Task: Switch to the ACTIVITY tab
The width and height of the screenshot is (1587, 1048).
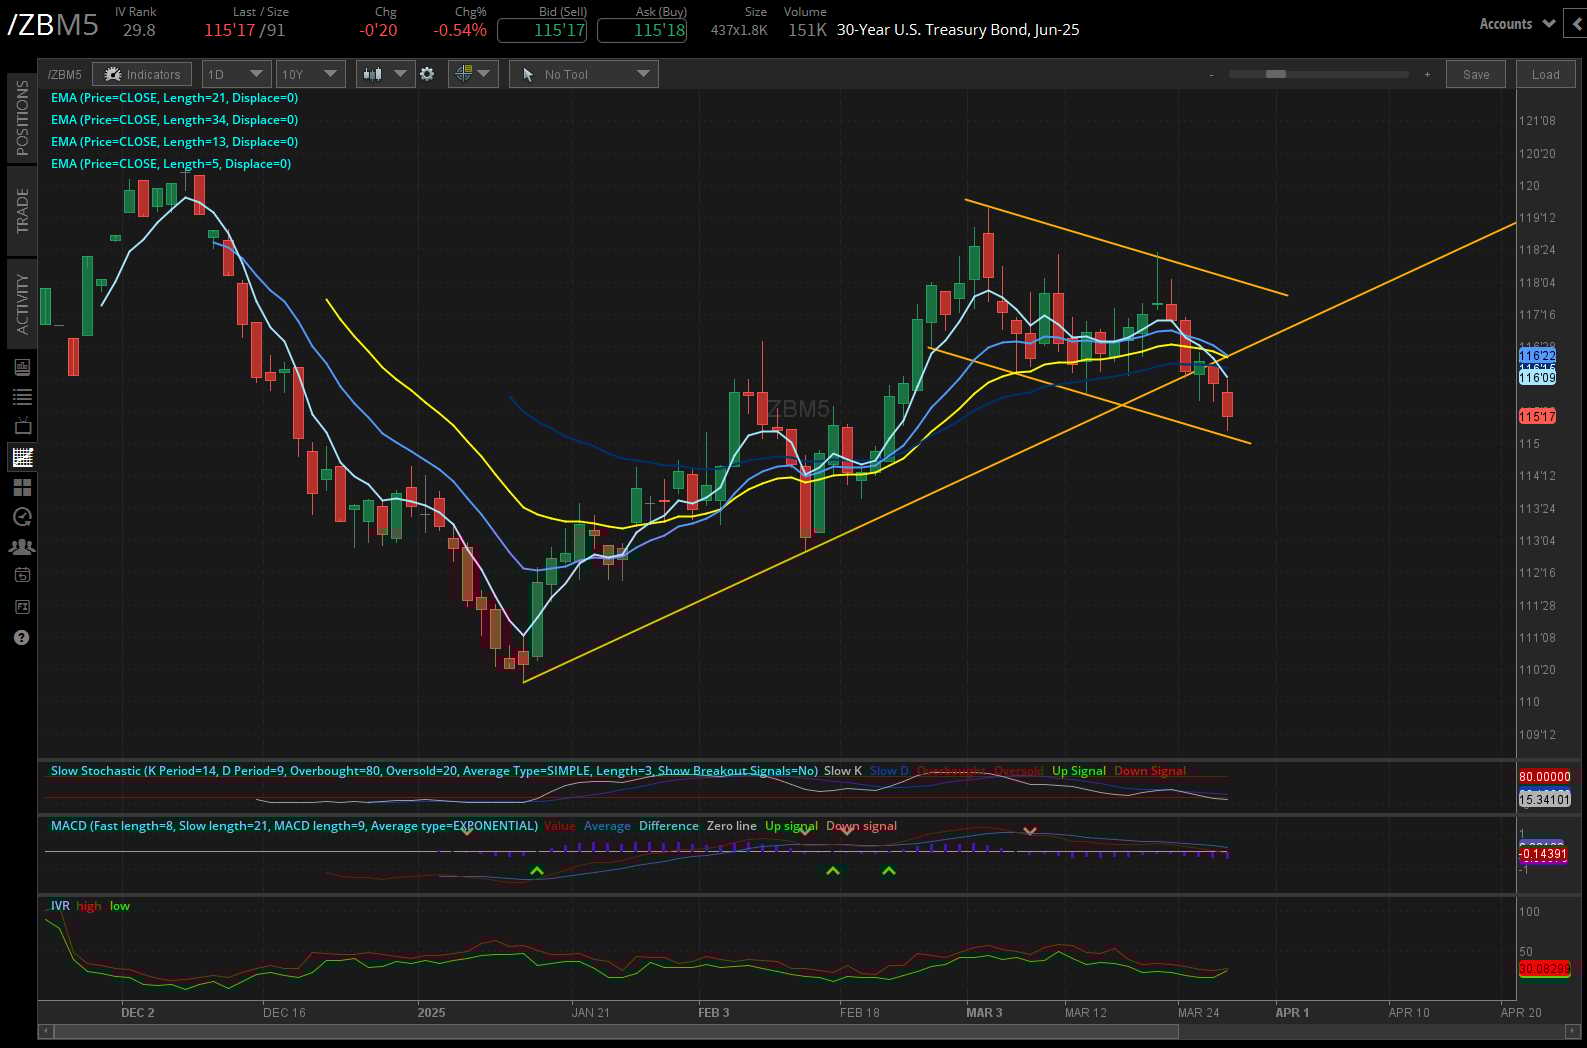Action: (22, 303)
